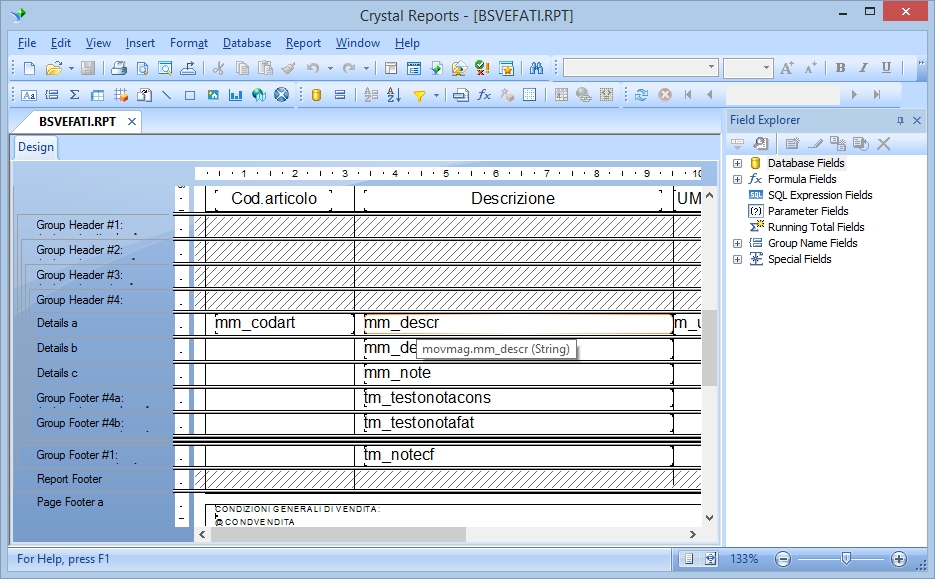Click the Print icon in toolbar
The height and width of the screenshot is (579, 935).
coord(119,68)
